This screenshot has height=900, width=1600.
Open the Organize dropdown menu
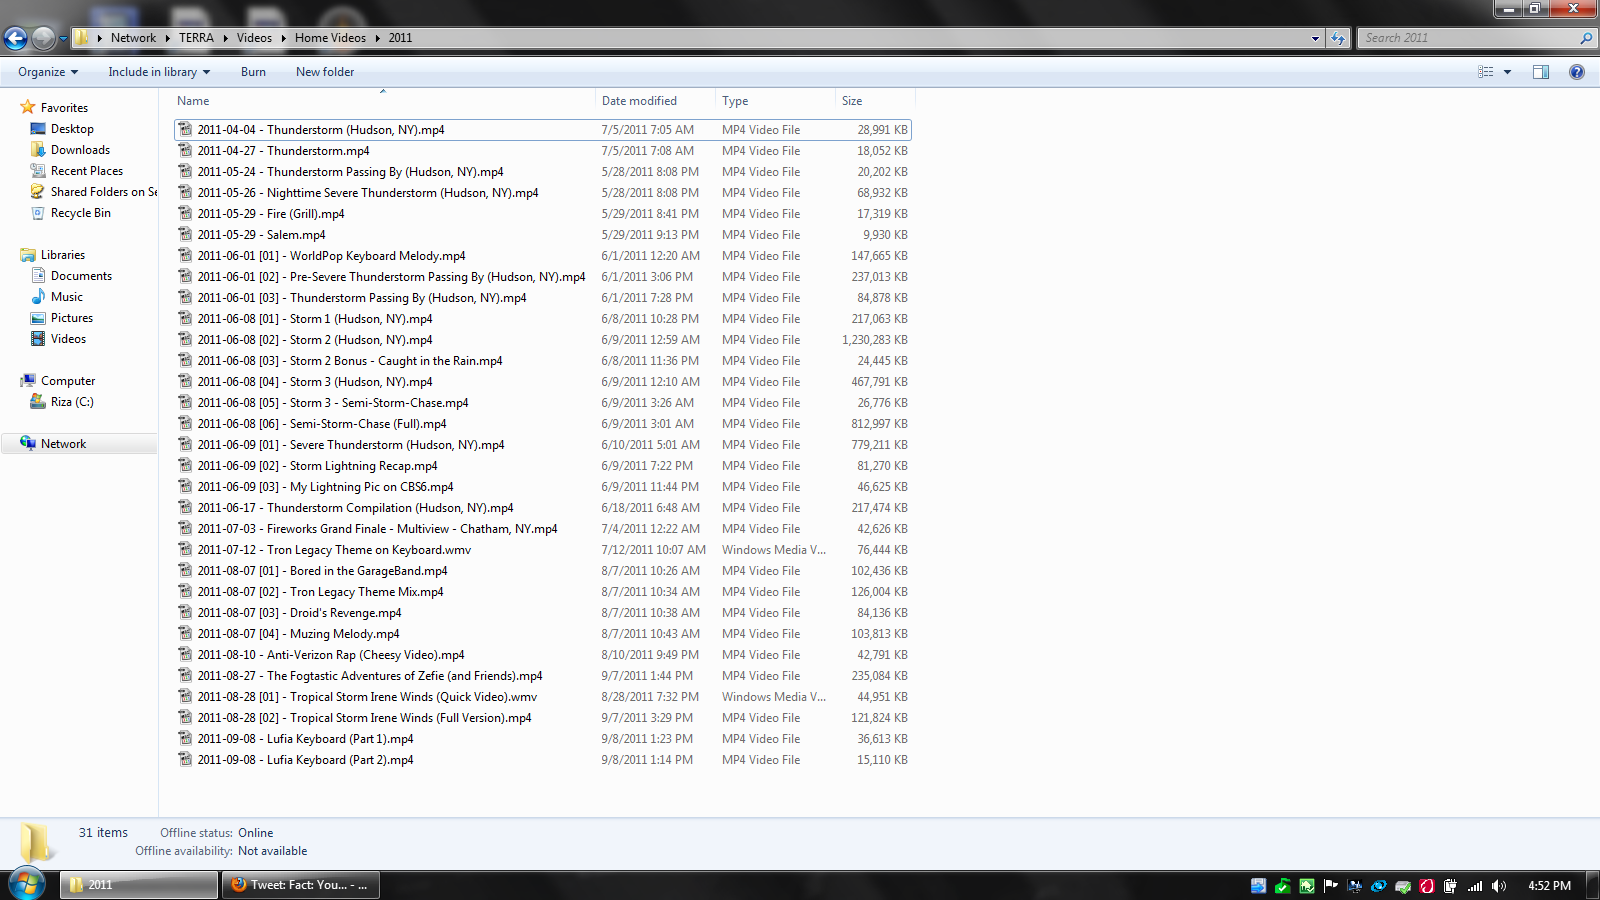tap(47, 72)
